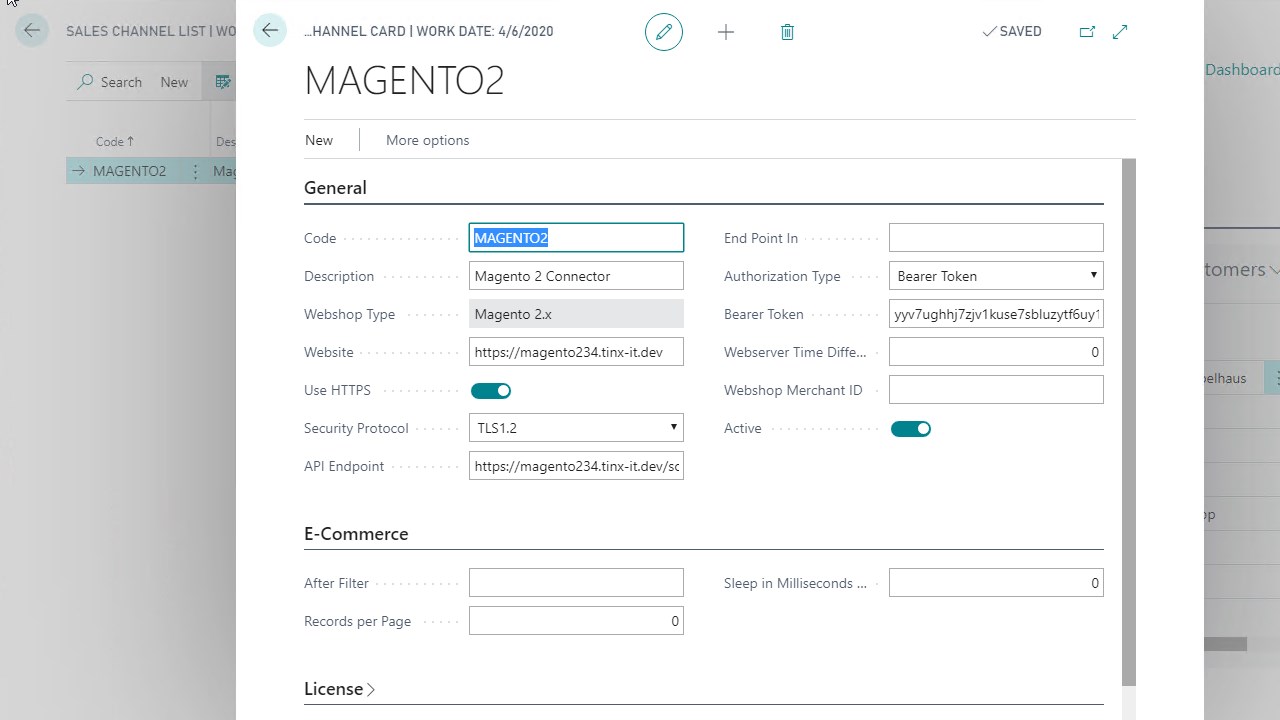Click the After Filter field
Screen dimensions: 1280x720
tap(576, 583)
